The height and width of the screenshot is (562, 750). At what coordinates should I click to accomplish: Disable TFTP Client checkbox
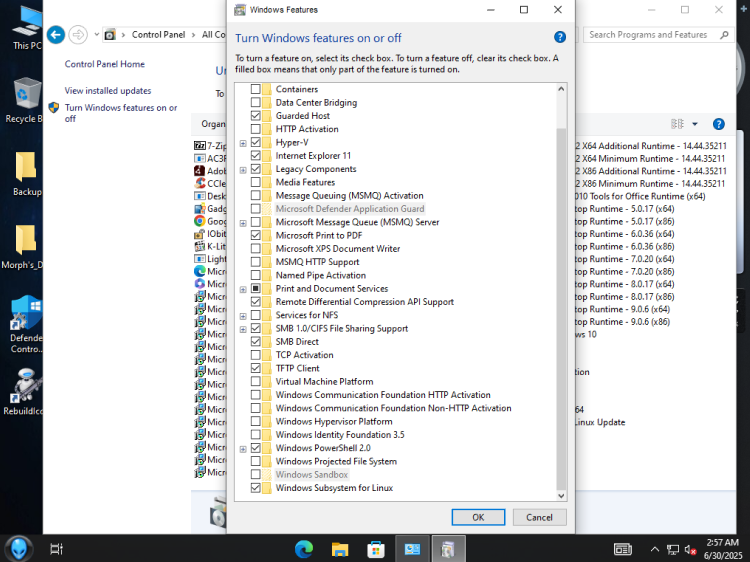[255, 368]
